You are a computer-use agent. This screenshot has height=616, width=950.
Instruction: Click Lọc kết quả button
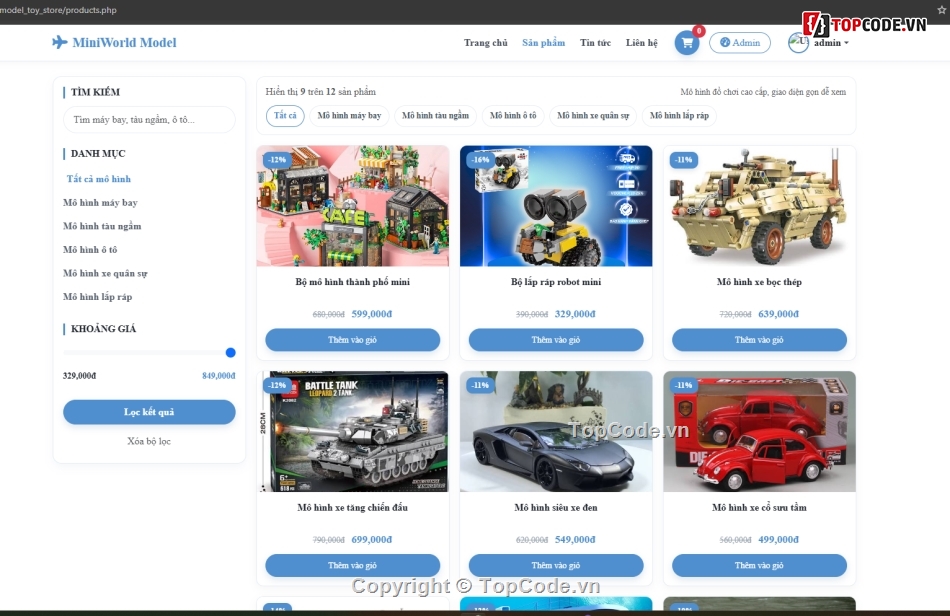[x=149, y=412]
